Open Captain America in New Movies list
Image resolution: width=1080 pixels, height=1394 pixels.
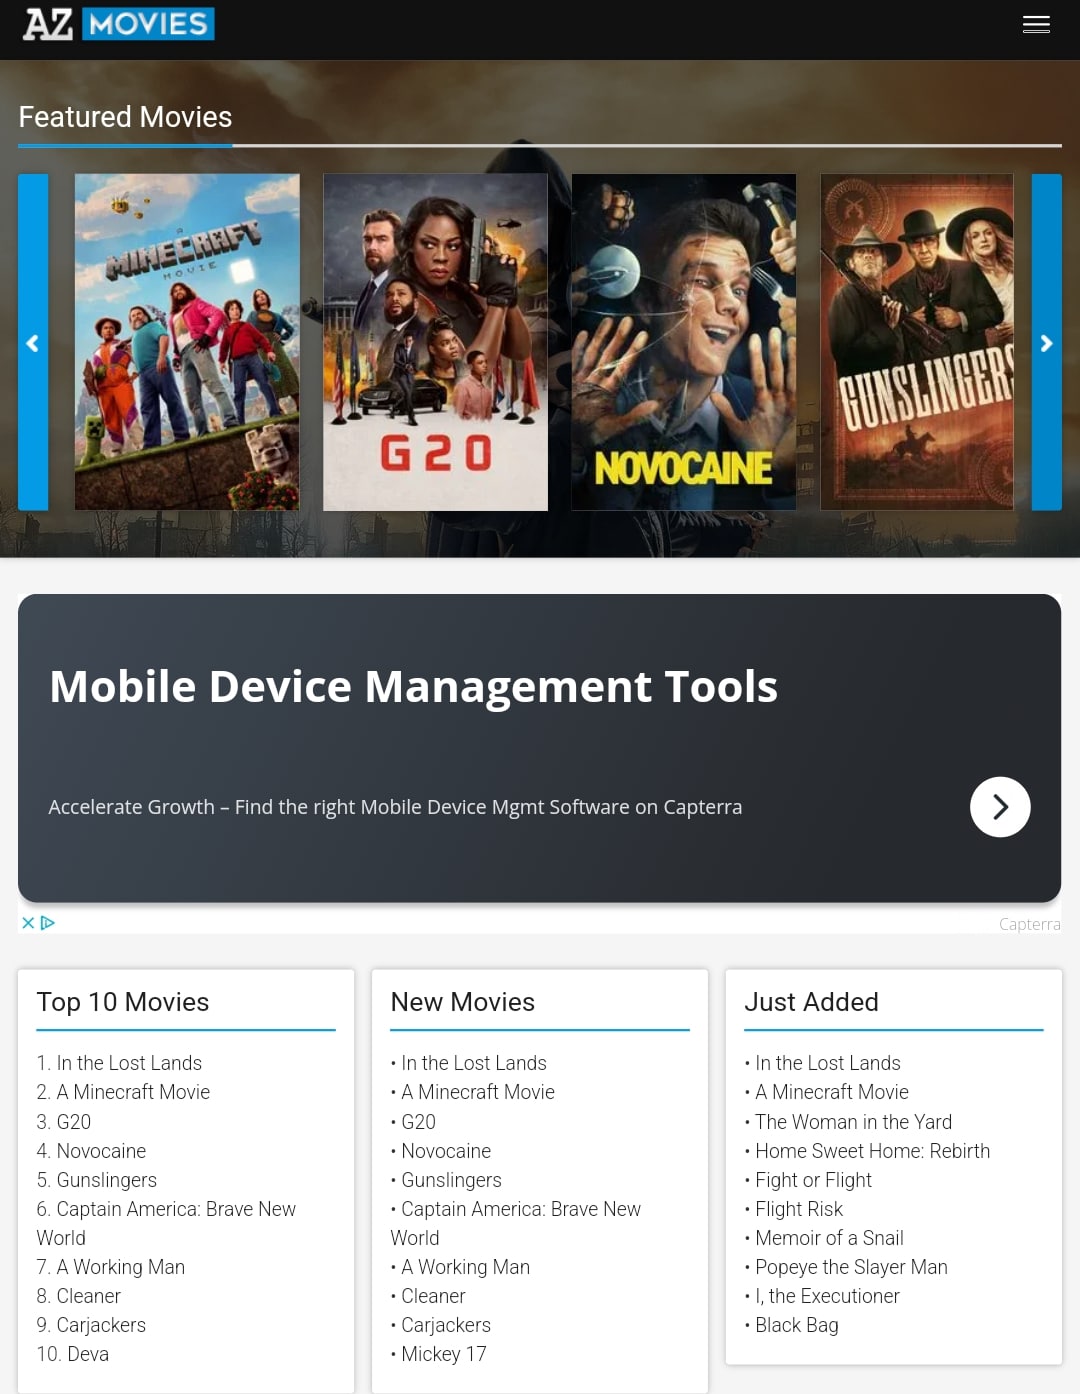pyautogui.click(x=516, y=1223)
